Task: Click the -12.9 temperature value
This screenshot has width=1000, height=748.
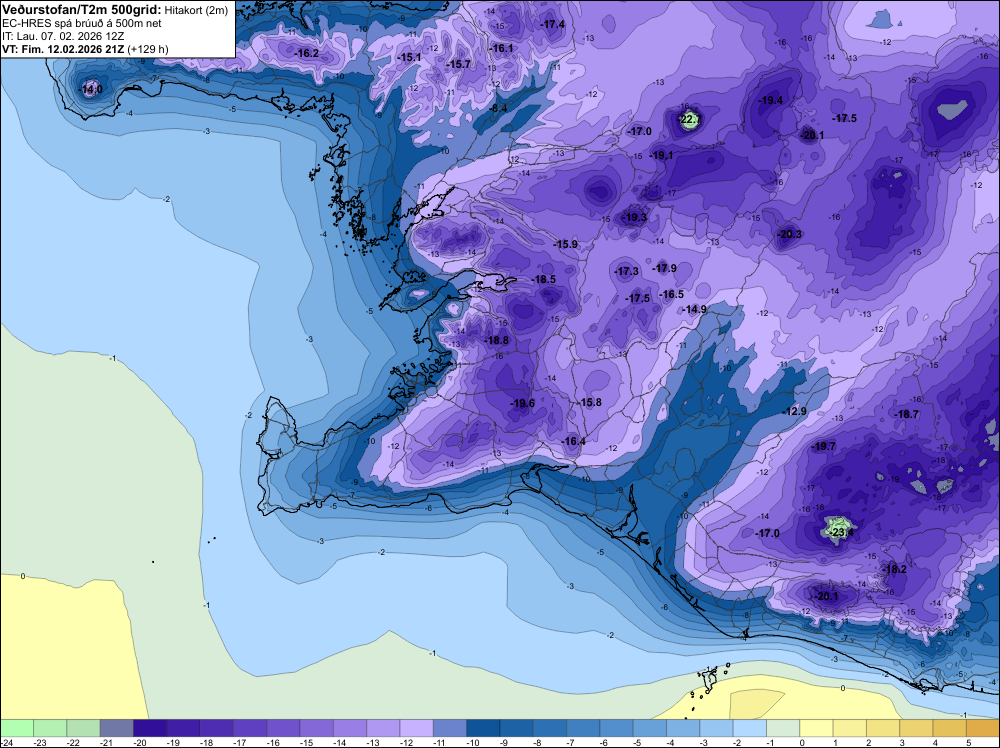Action: coord(795,411)
